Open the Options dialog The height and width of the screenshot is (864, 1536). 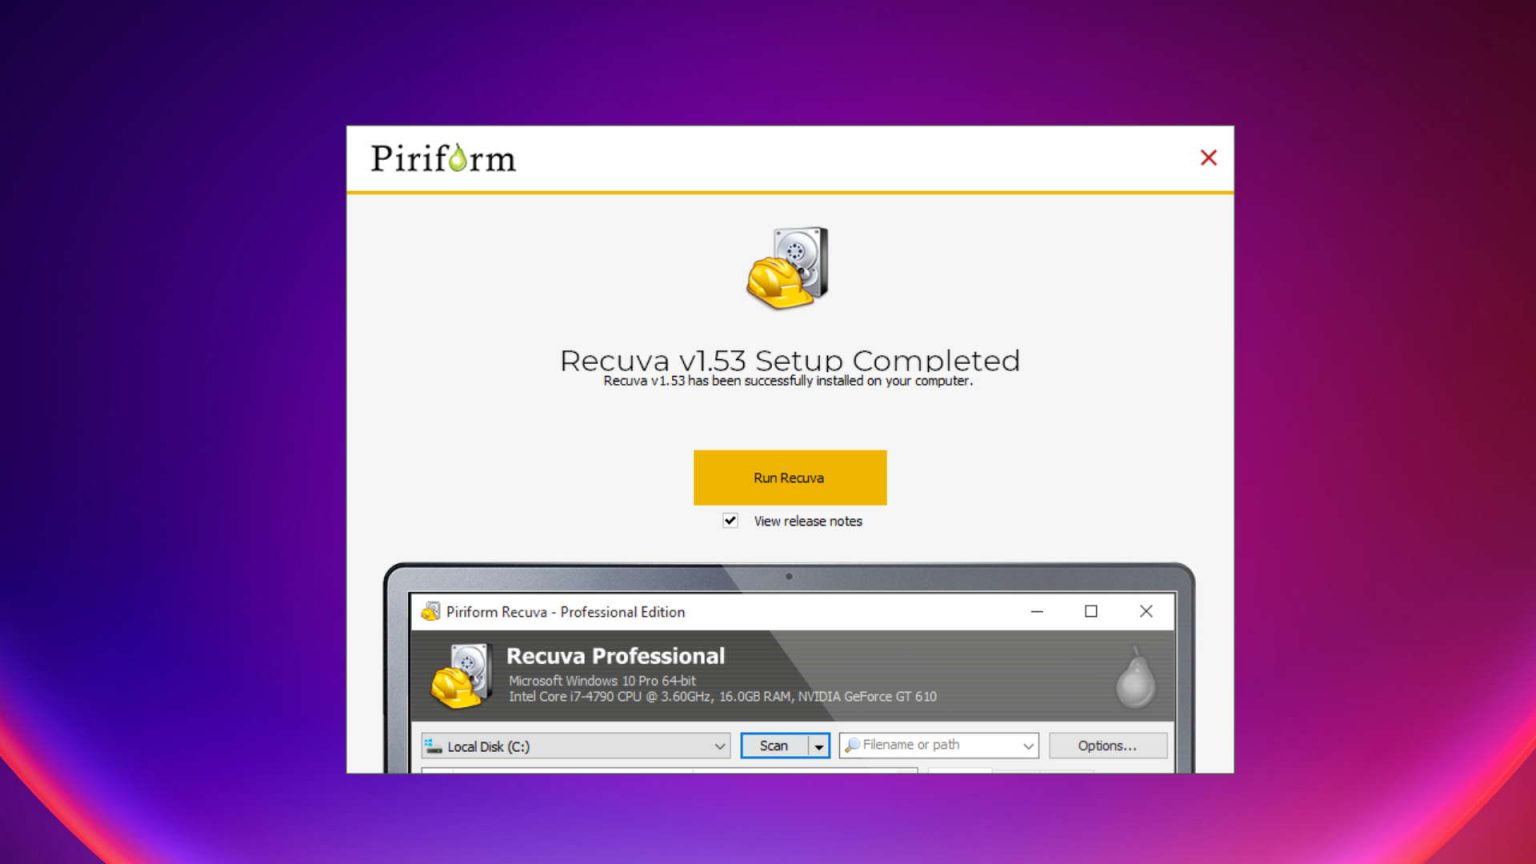(x=1108, y=745)
